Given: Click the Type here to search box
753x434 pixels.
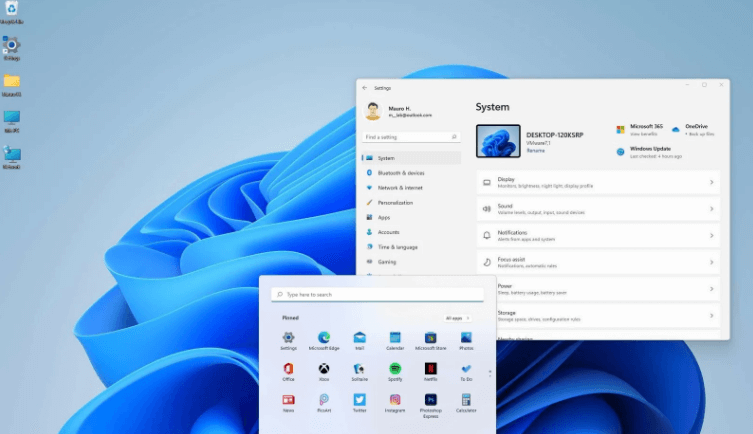Looking at the screenshot, I should coord(377,294).
